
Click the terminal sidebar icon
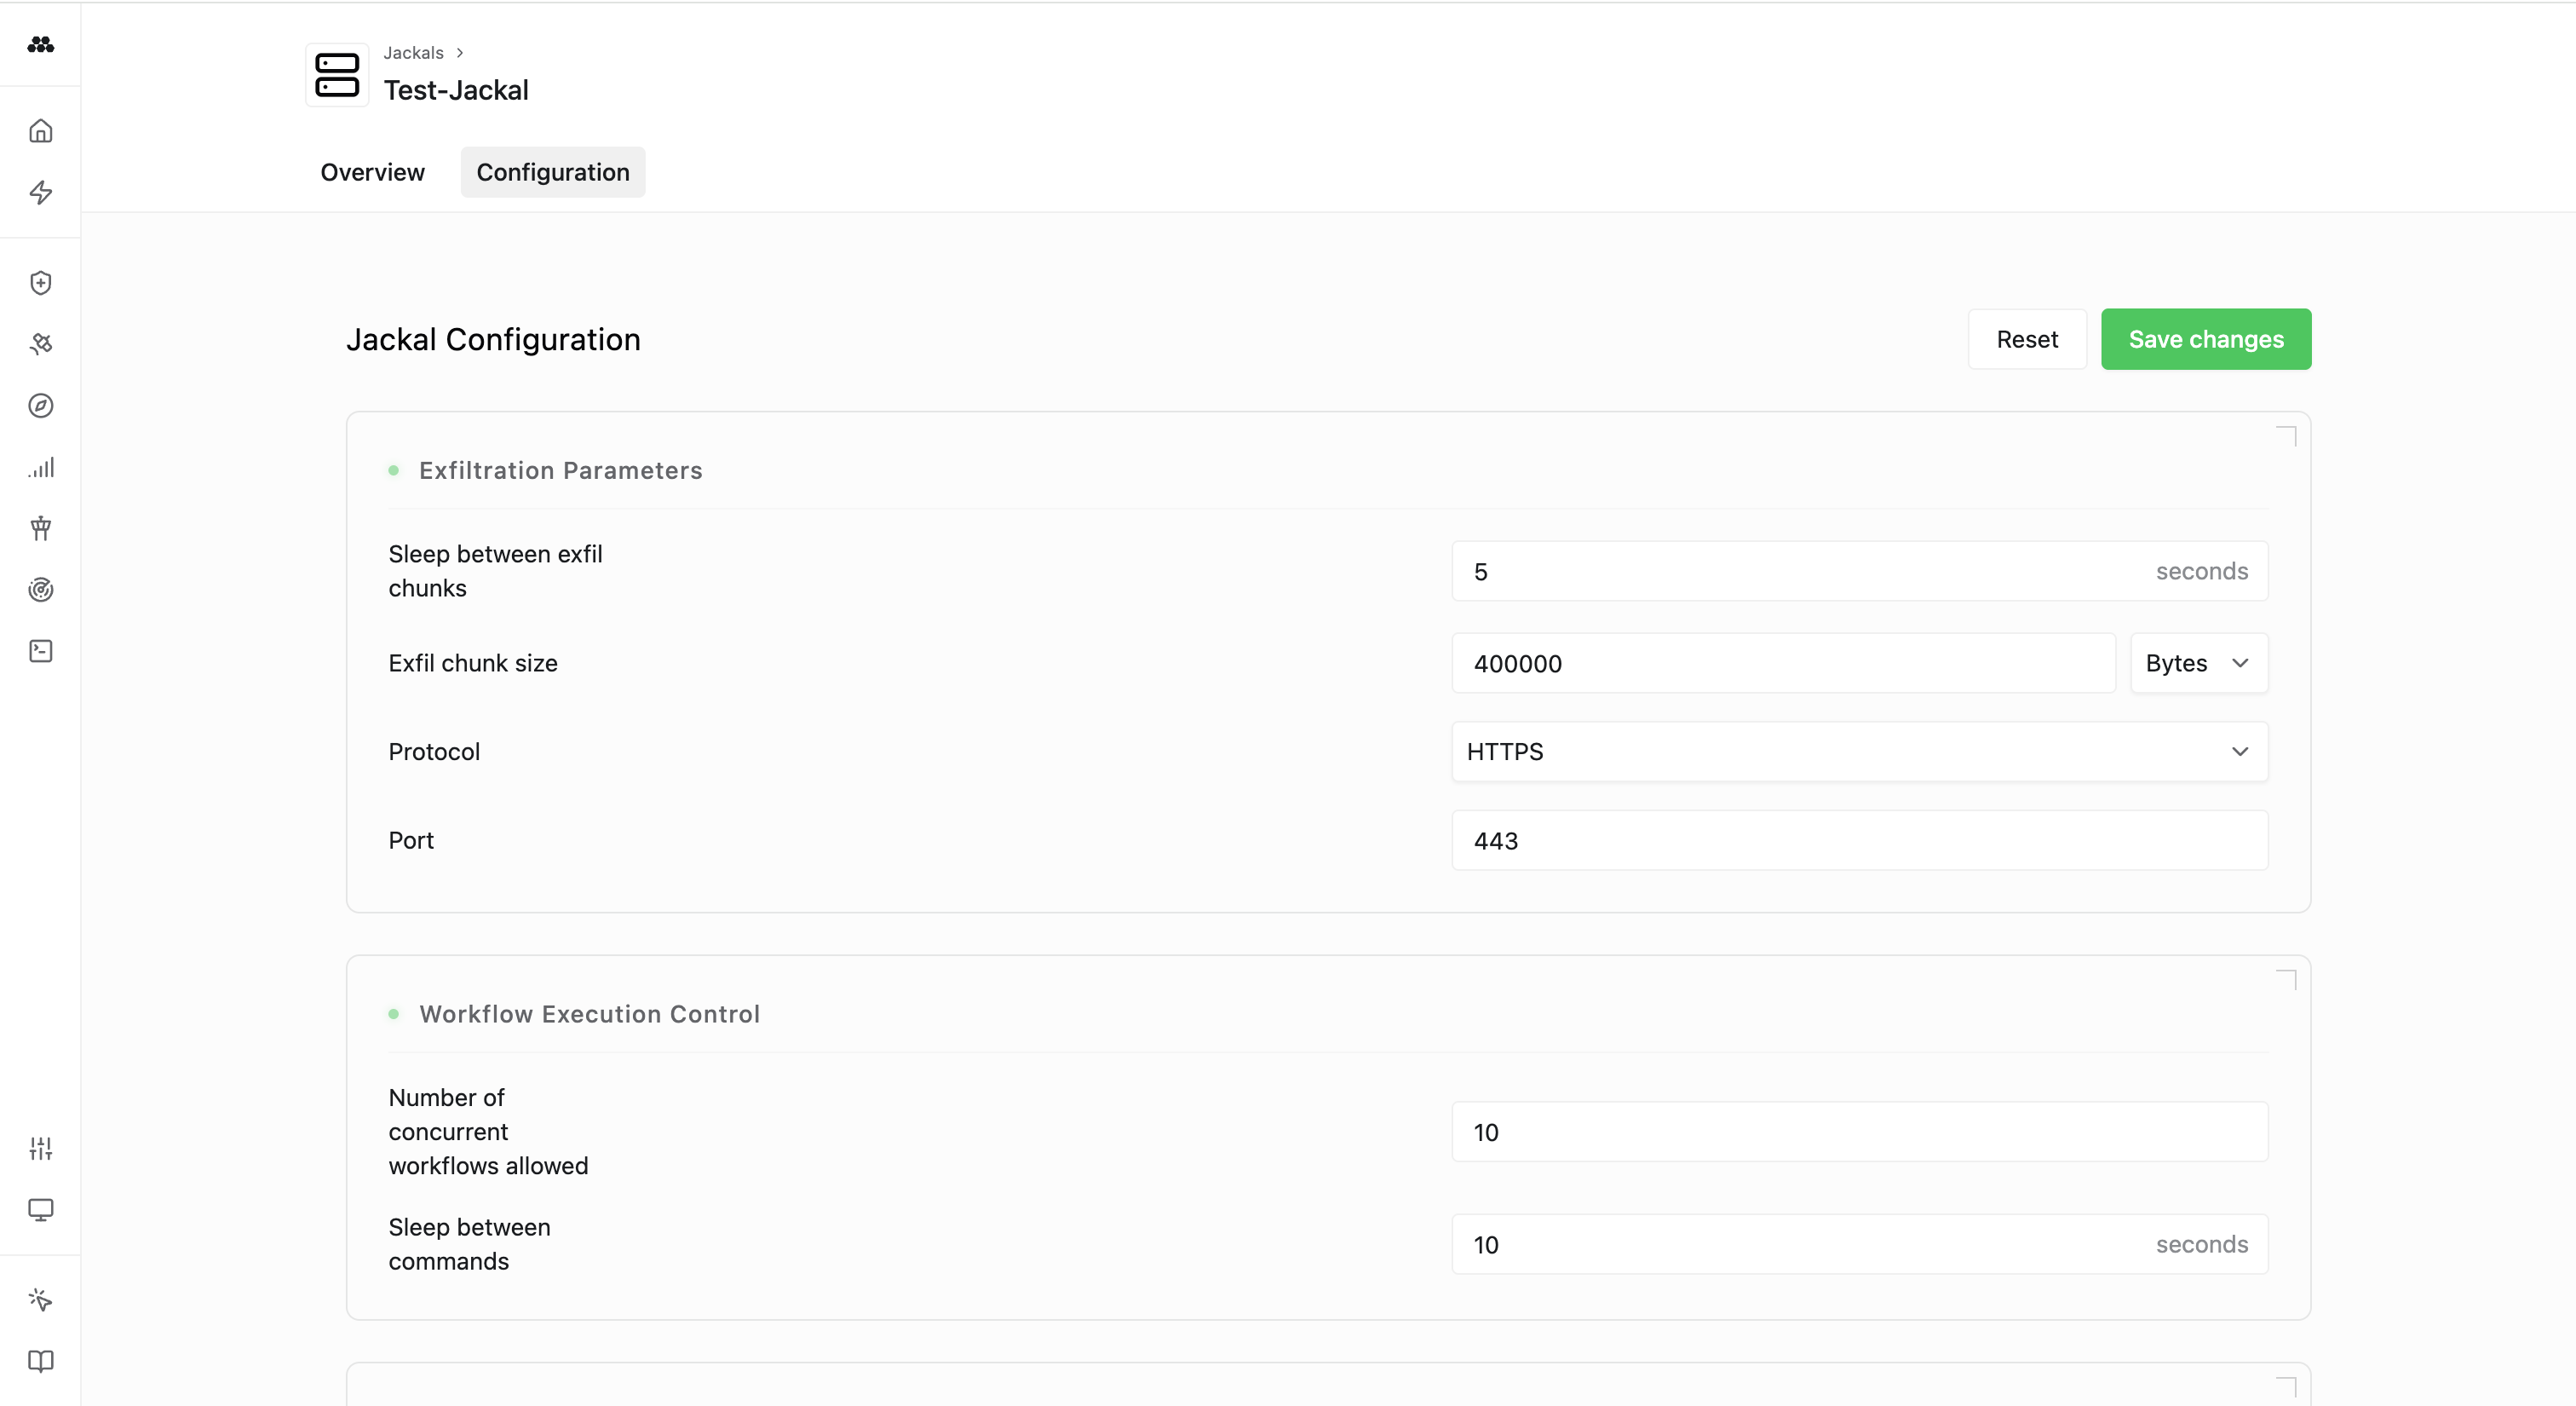(40, 651)
